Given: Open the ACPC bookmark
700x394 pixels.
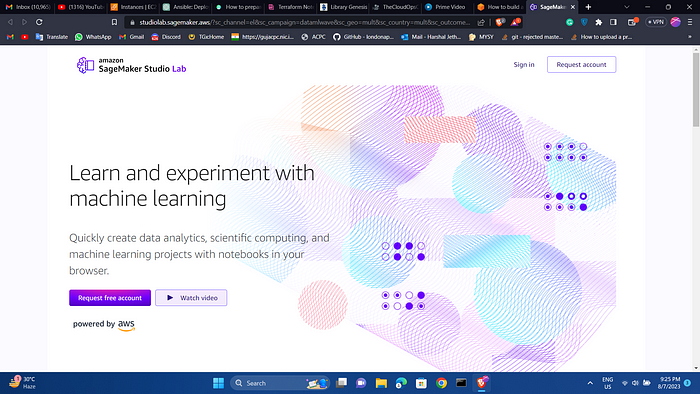Looking at the screenshot, I should [x=313, y=37].
